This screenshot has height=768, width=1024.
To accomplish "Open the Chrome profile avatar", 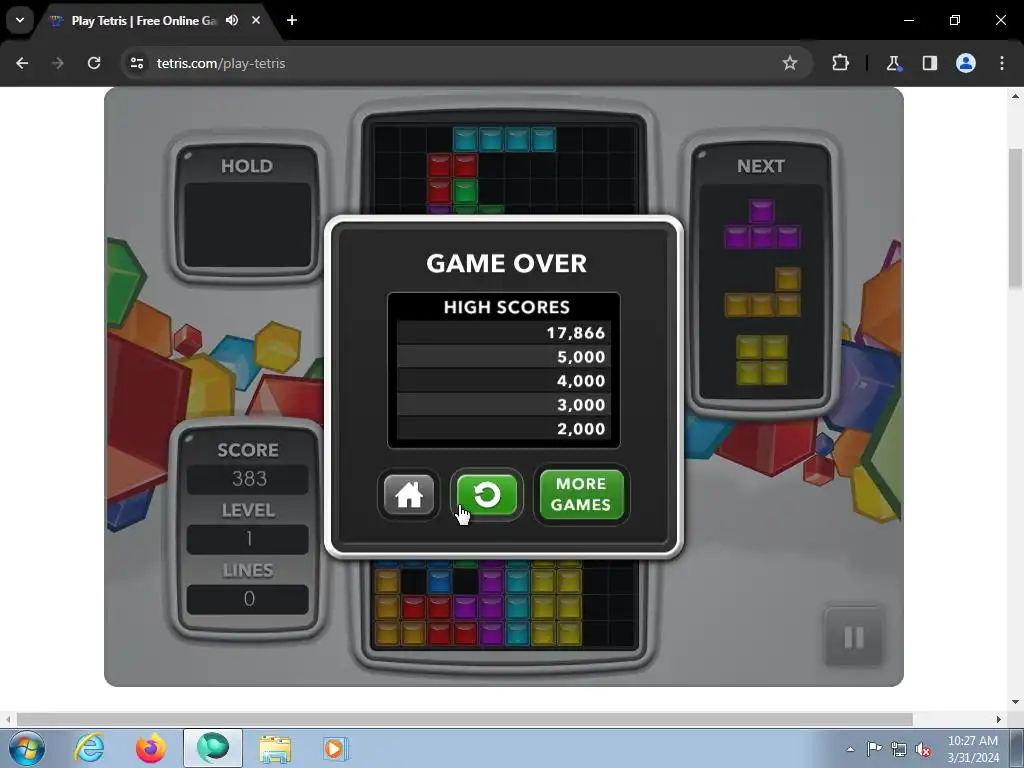I will click(x=966, y=63).
